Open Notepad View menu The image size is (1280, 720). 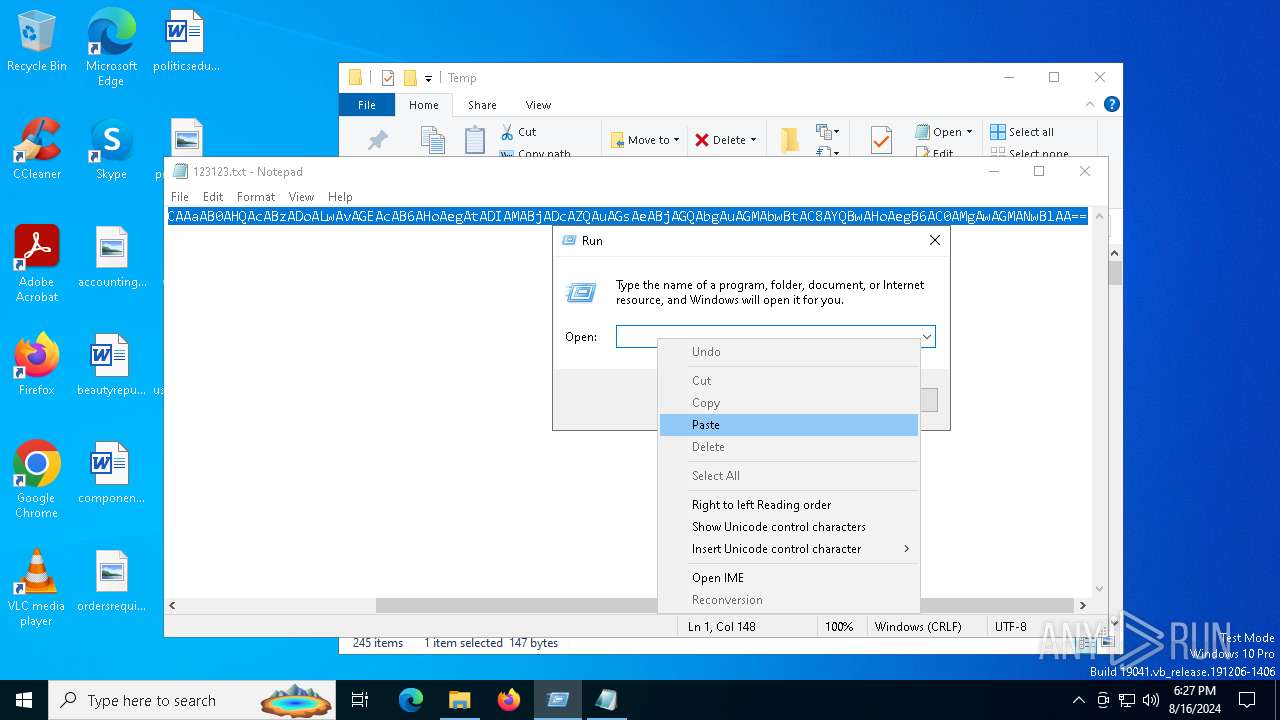coord(301,197)
